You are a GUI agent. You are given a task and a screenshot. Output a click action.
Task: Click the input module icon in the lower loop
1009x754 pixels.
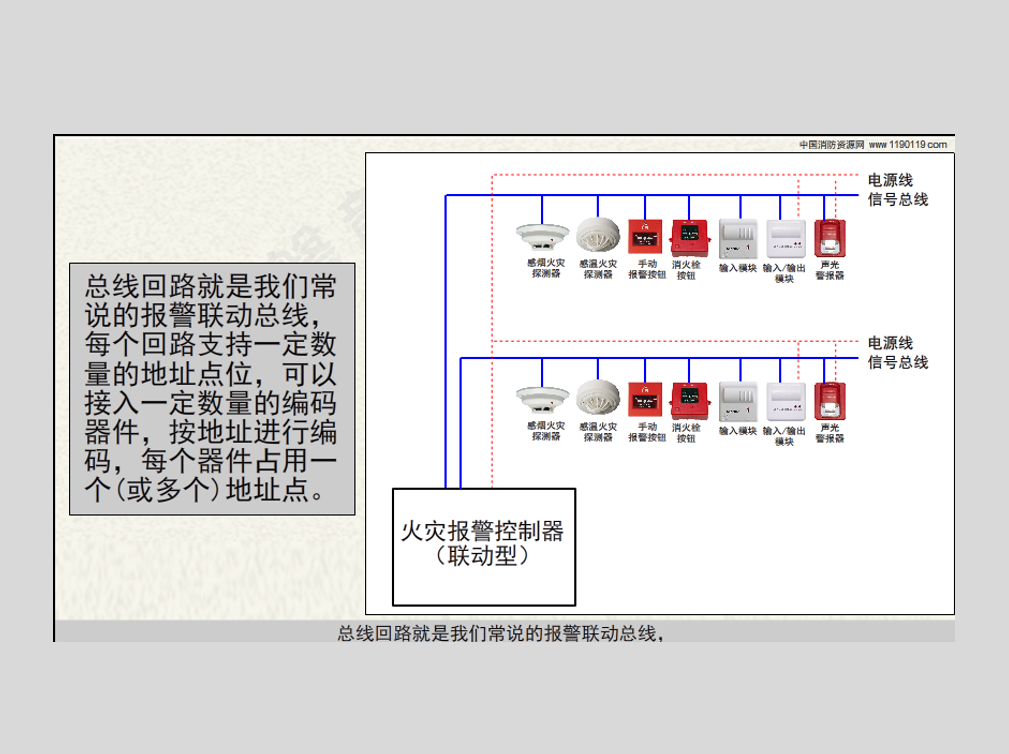click(x=738, y=402)
